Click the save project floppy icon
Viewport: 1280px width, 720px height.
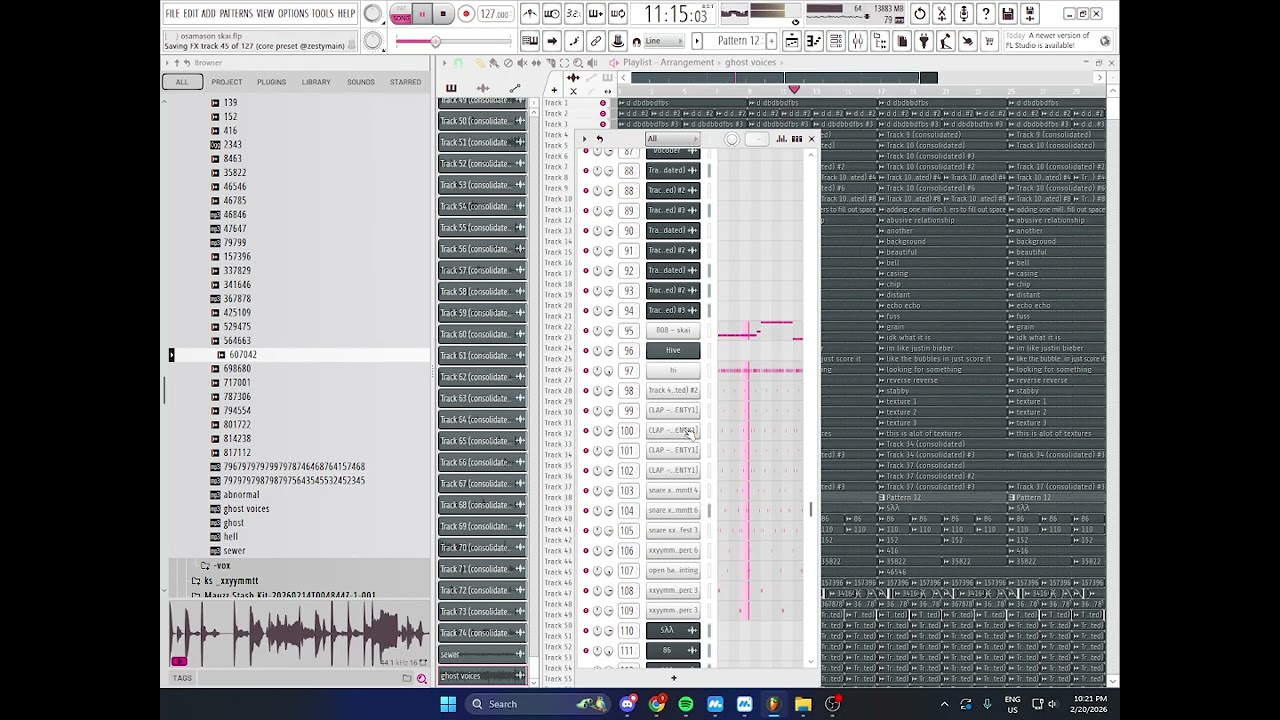1008,14
